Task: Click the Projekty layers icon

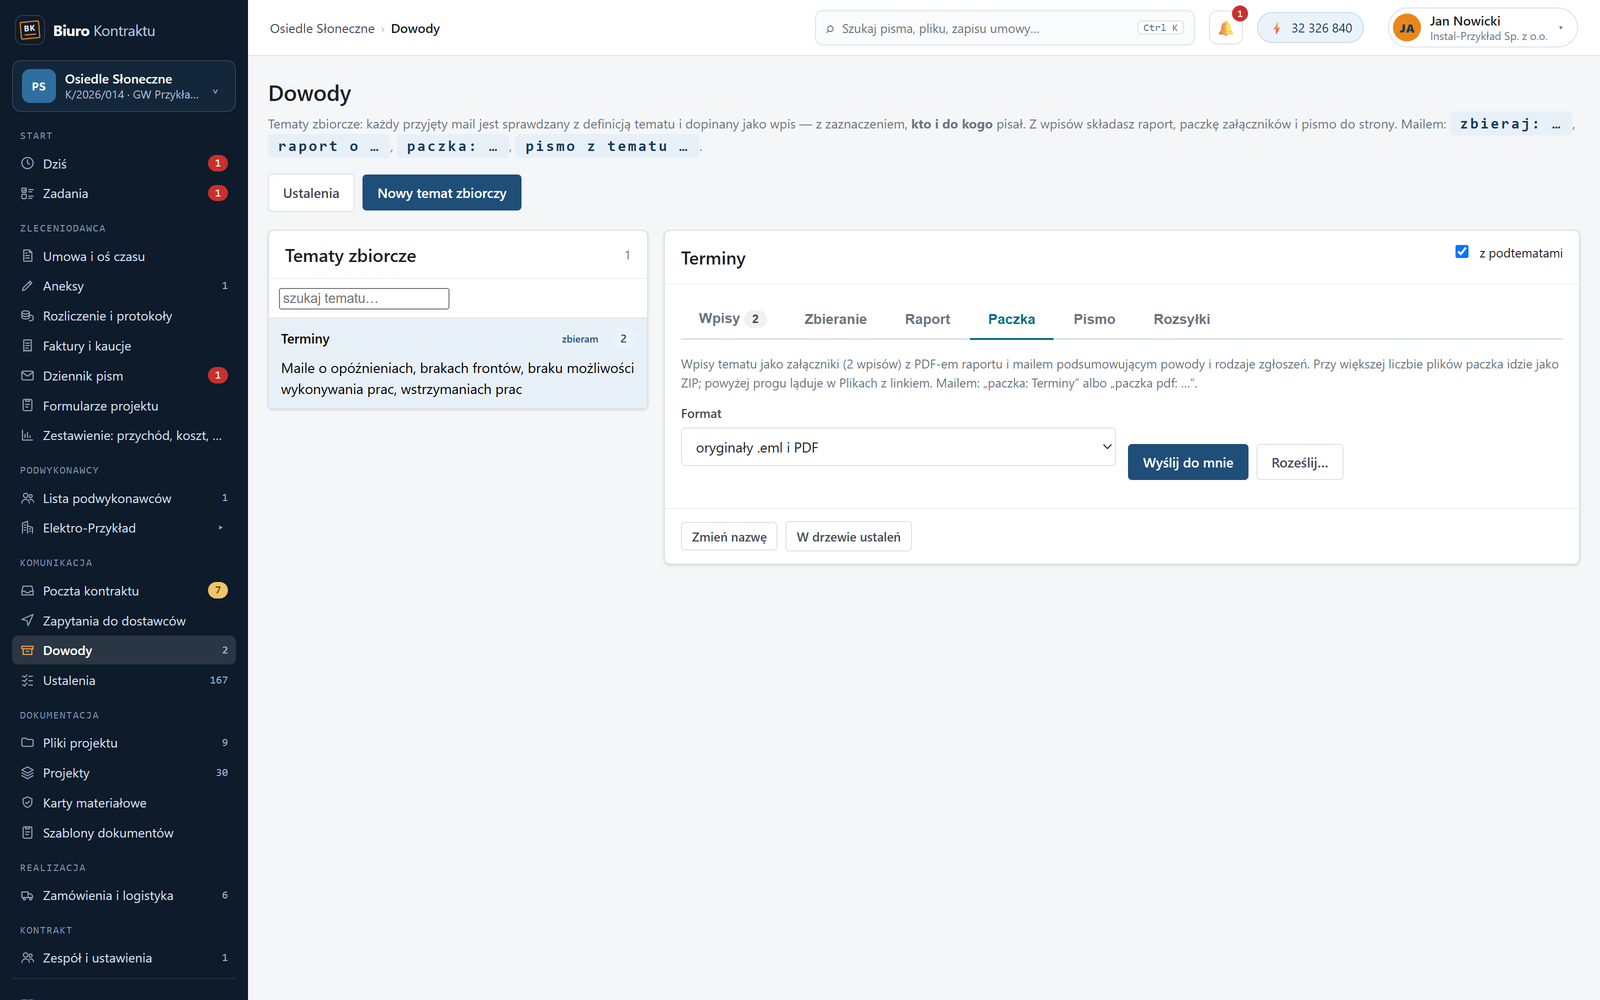Action: tap(28, 773)
